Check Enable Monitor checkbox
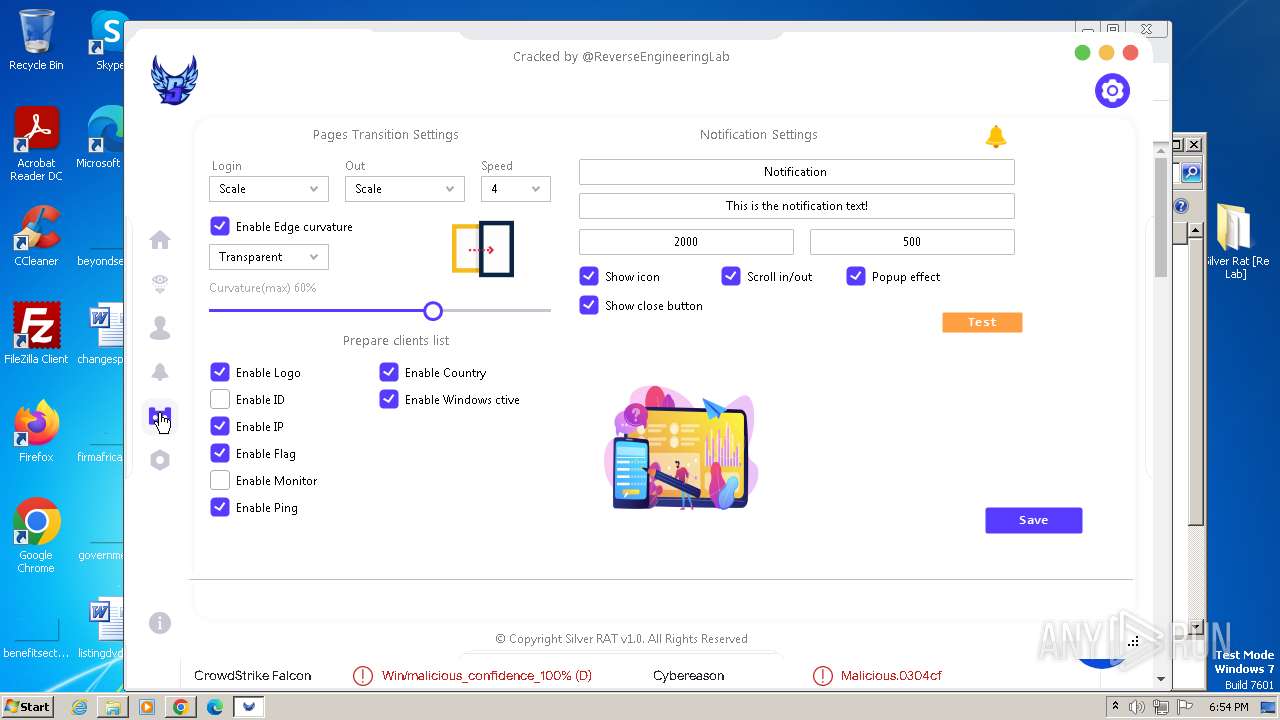 (220, 480)
